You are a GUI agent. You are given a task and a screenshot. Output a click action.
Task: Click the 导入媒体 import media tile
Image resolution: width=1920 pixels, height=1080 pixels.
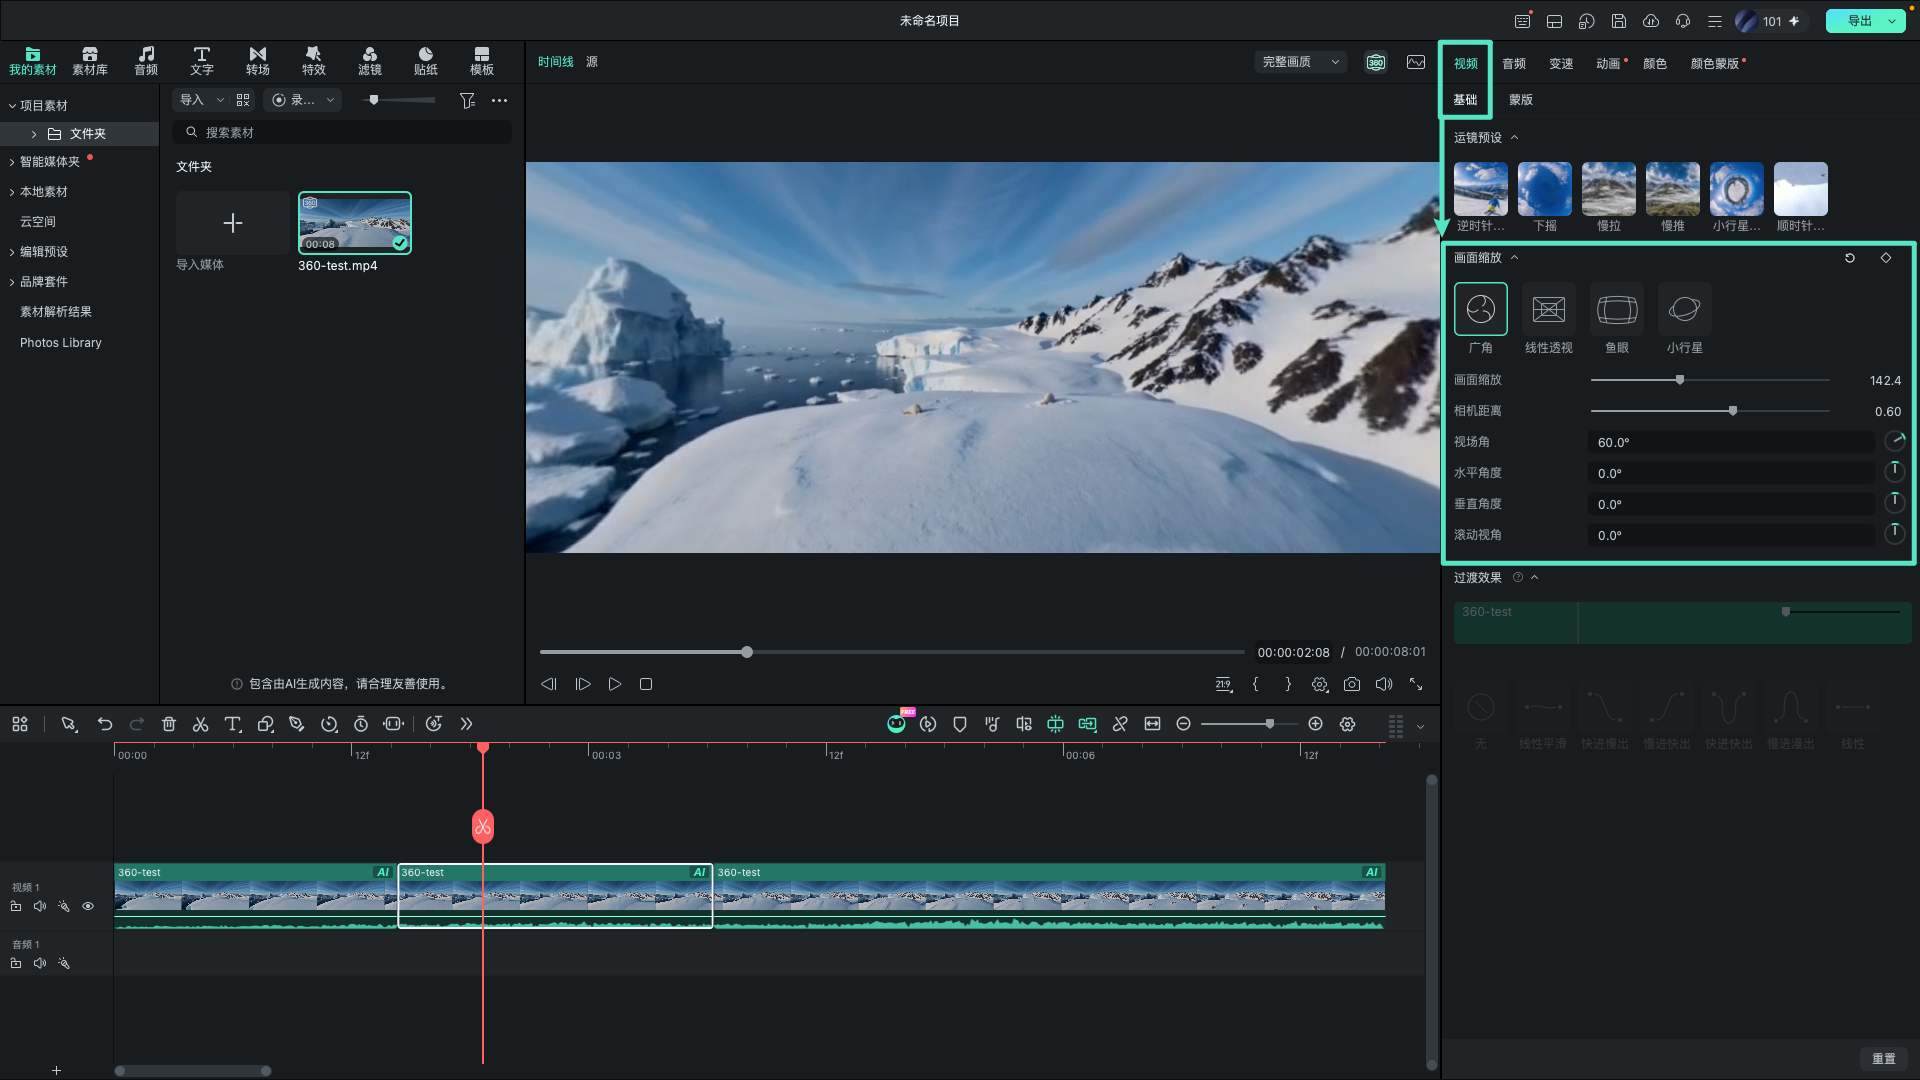click(233, 223)
